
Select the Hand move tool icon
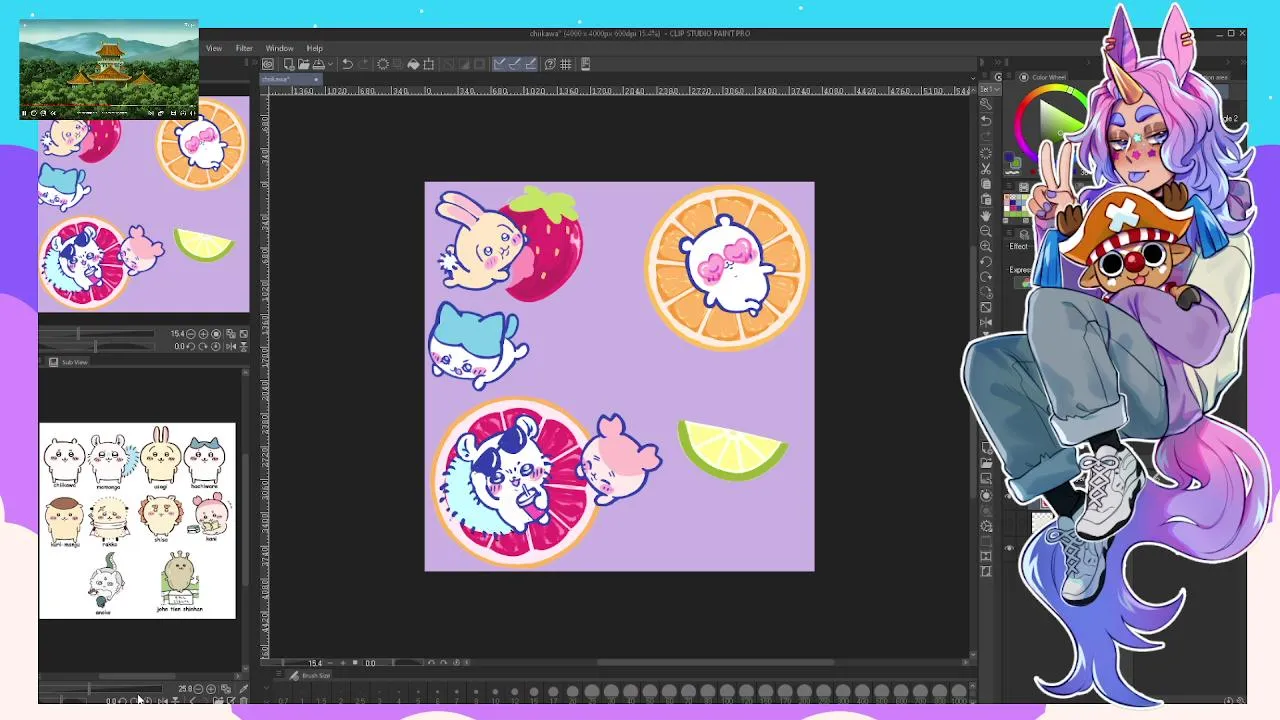tap(986, 216)
